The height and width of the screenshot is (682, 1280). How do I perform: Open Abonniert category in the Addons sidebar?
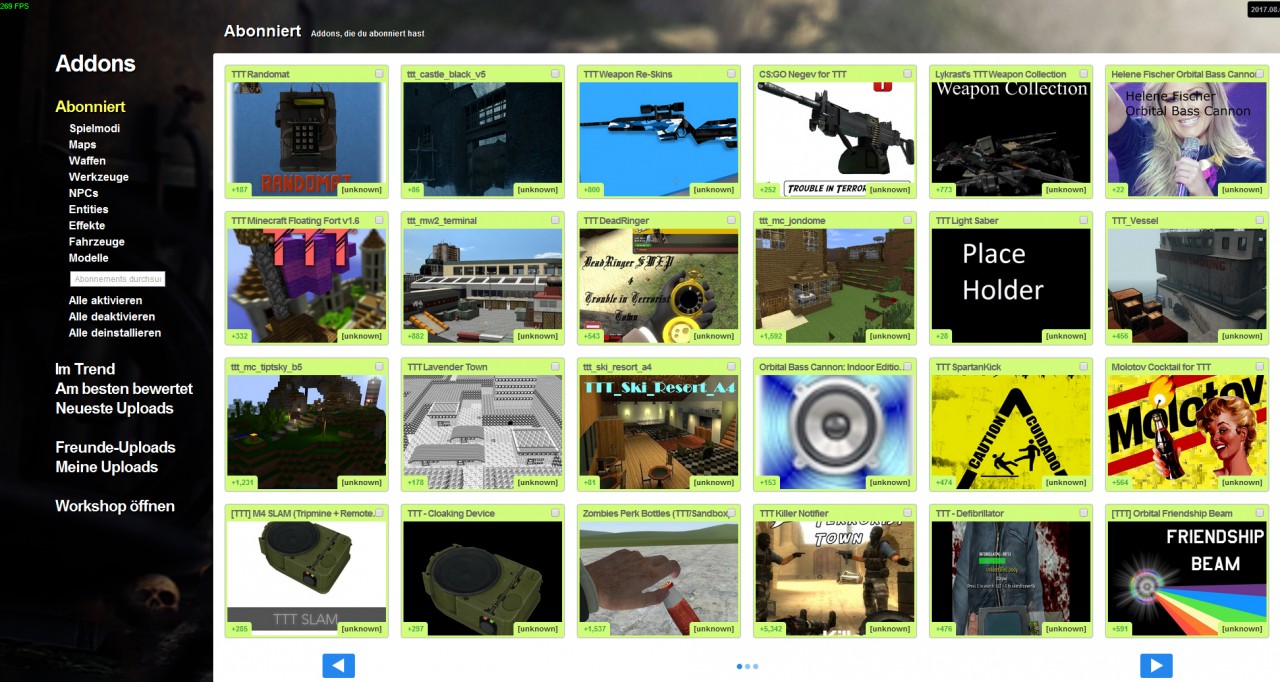coord(90,107)
